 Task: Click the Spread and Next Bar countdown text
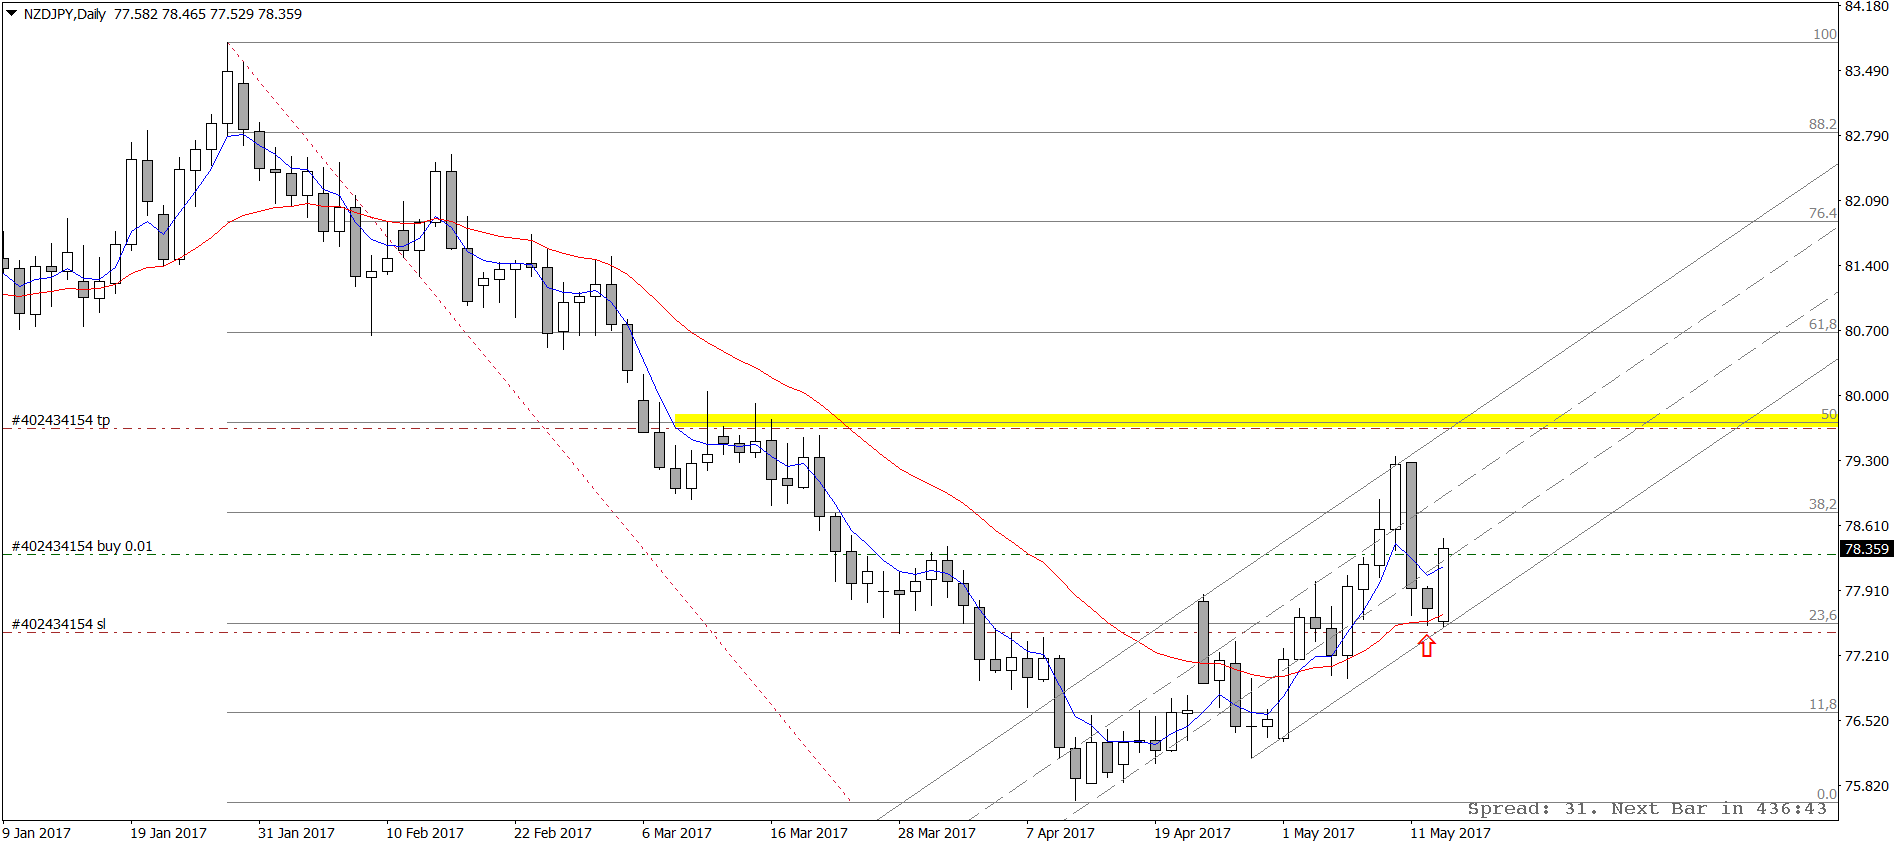pos(1647,808)
